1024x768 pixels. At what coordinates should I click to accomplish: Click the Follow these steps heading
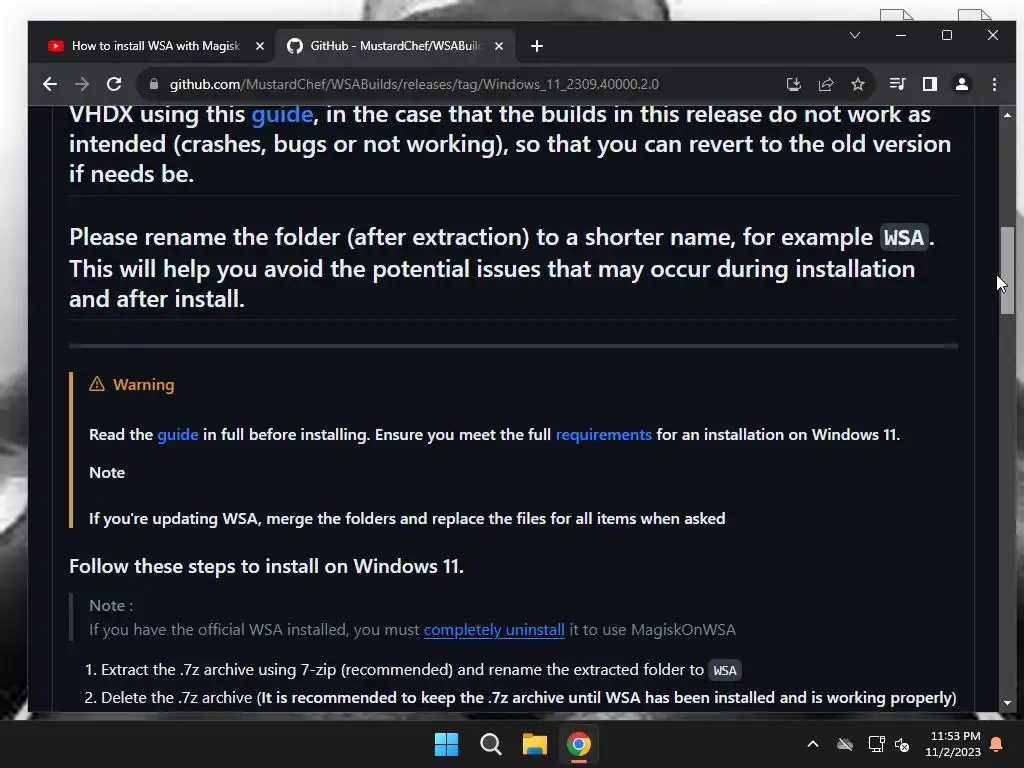pyautogui.click(x=266, y=566)
